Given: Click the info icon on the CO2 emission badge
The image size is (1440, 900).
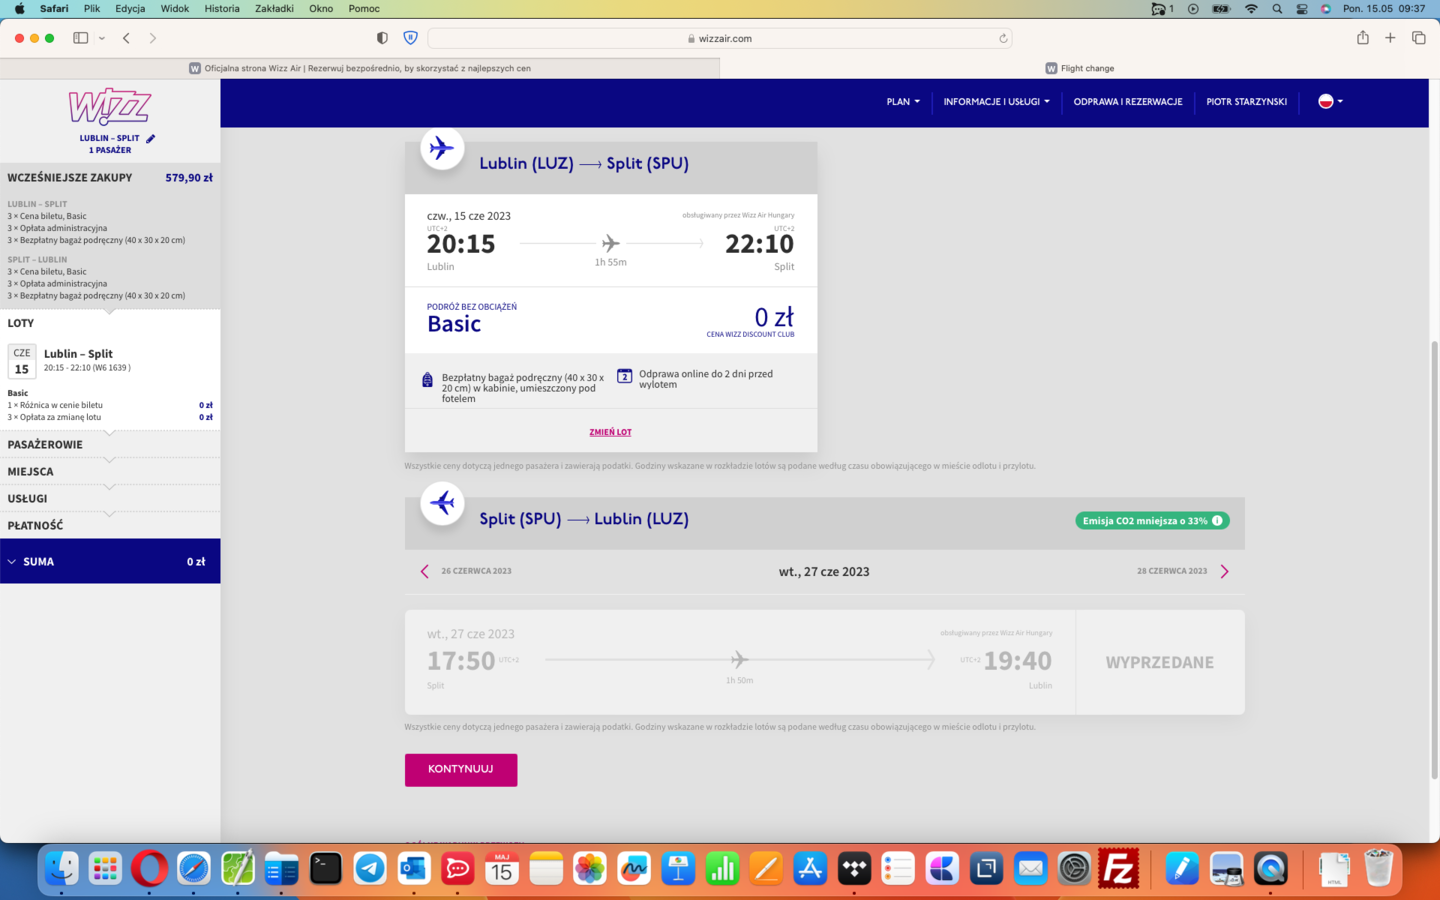Looking at the screenshot, I should pos(1217,521).
